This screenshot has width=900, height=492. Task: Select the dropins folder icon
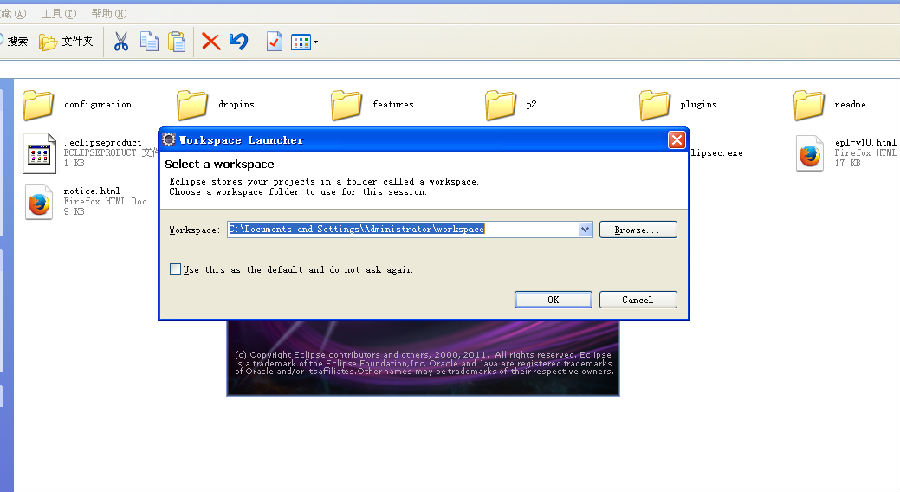click(192, 104)
